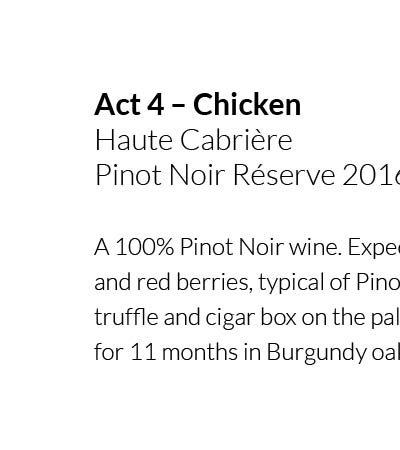This screenshot has width=400, height=450.
Task: Click the word "truffle"
Action: click(x=126, y=317)
